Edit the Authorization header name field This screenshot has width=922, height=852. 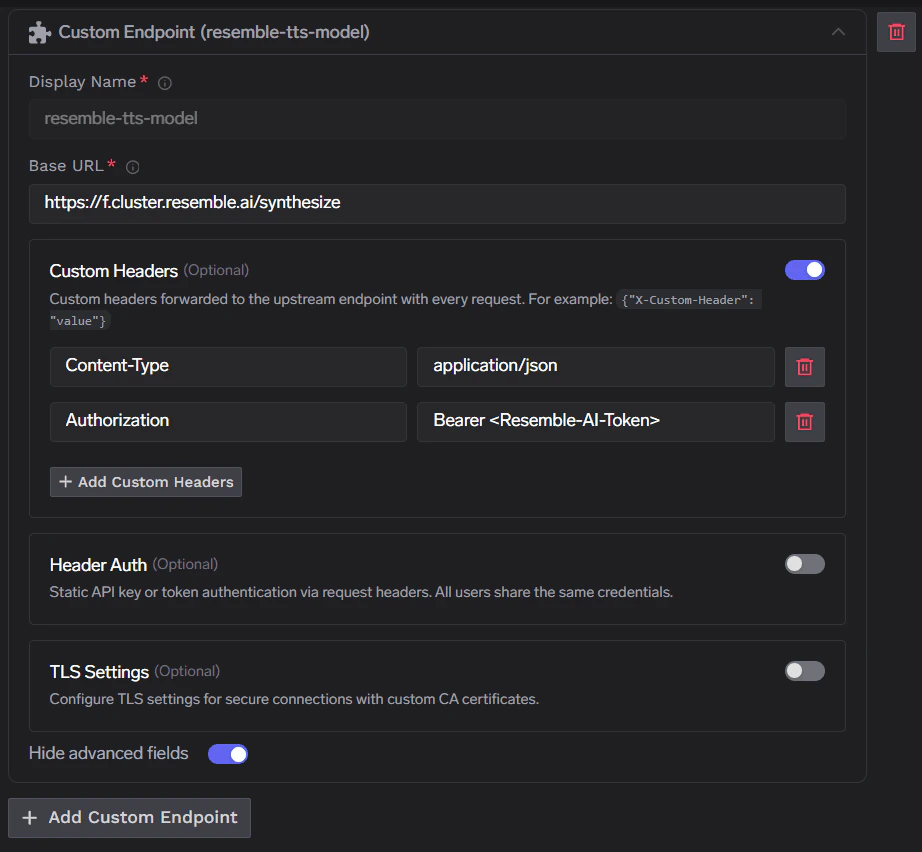pos(228,422)
